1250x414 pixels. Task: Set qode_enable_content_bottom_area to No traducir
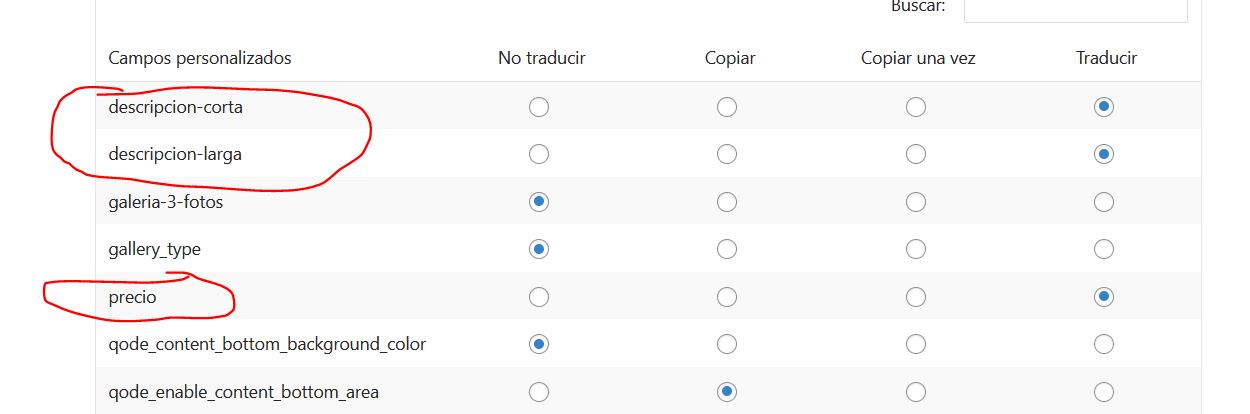(x=539, y=392)
